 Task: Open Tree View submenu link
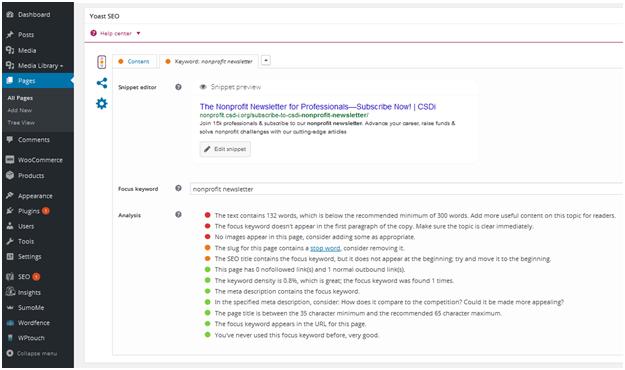(x=21, y=122)
